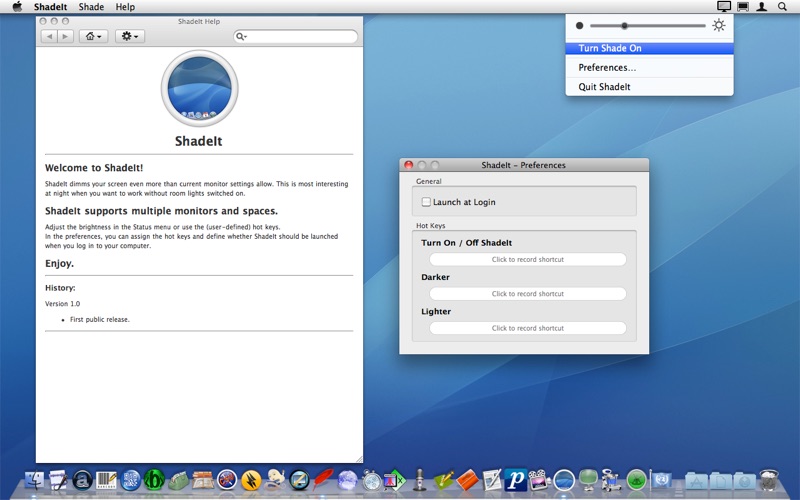Expand the search magnifier options in help field
800x500 pixels.
pyautogui.click(x=241, y=37)
